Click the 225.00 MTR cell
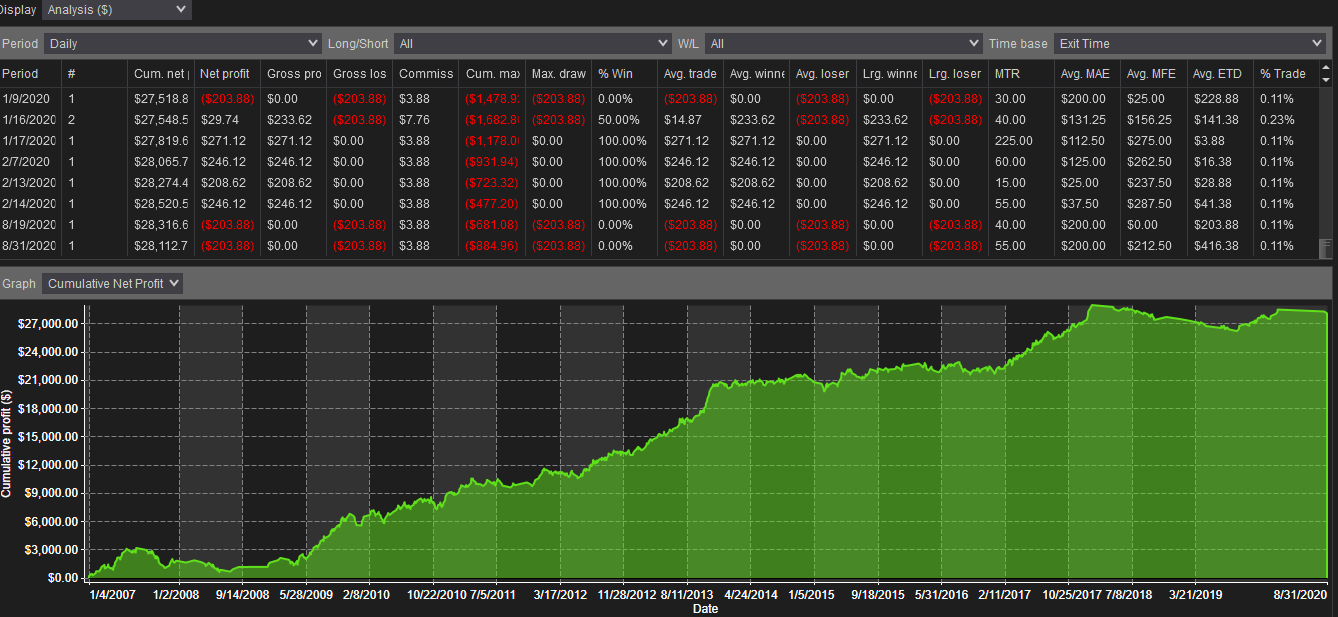The height and width of the screenshot is (617, 1338). coord(1021,141)
